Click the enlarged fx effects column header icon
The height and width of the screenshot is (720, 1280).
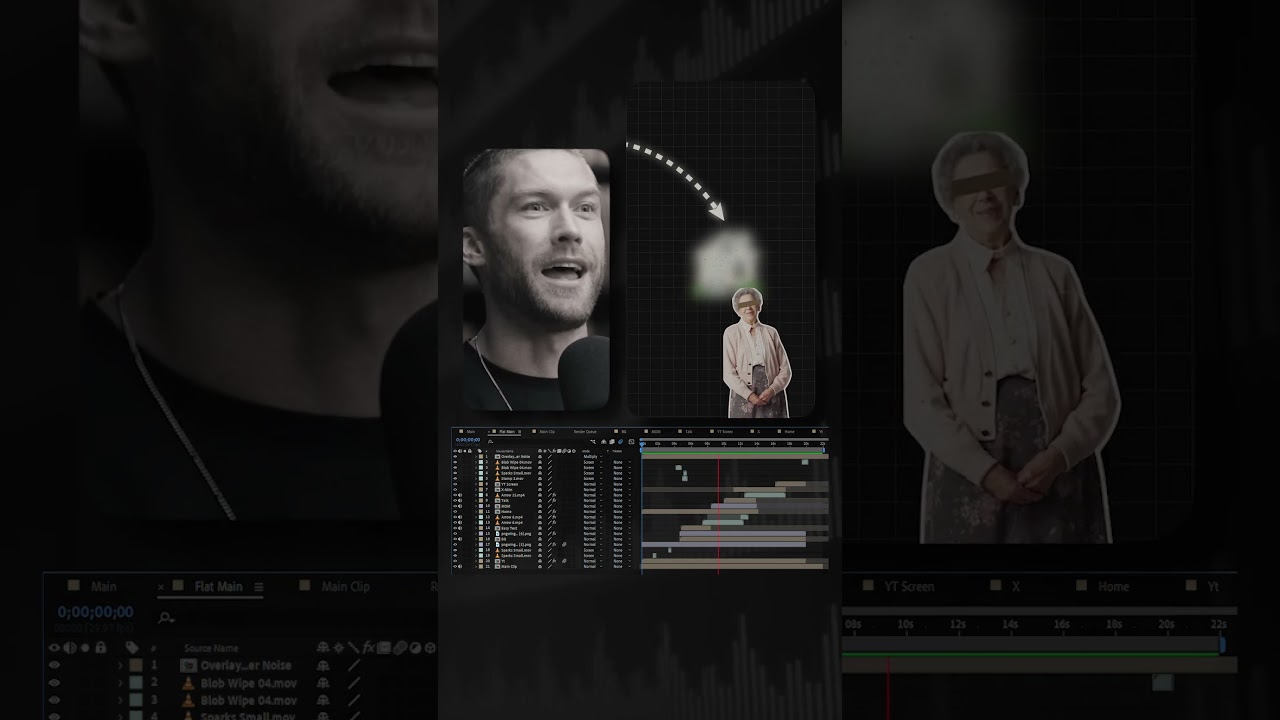pyautogui.click(x=368, y=648)
